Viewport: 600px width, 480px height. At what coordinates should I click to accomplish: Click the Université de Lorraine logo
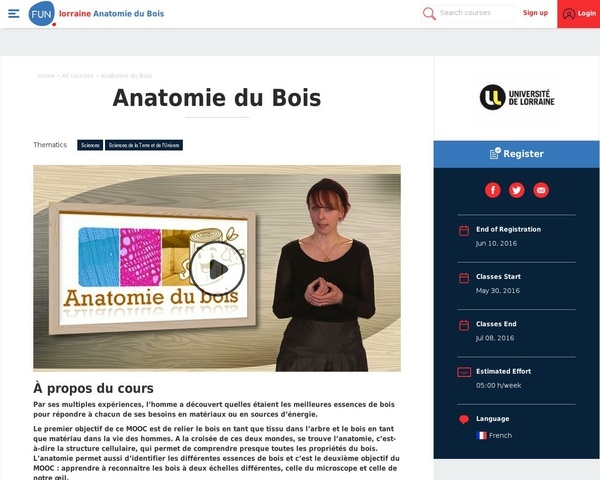(517, 97)
